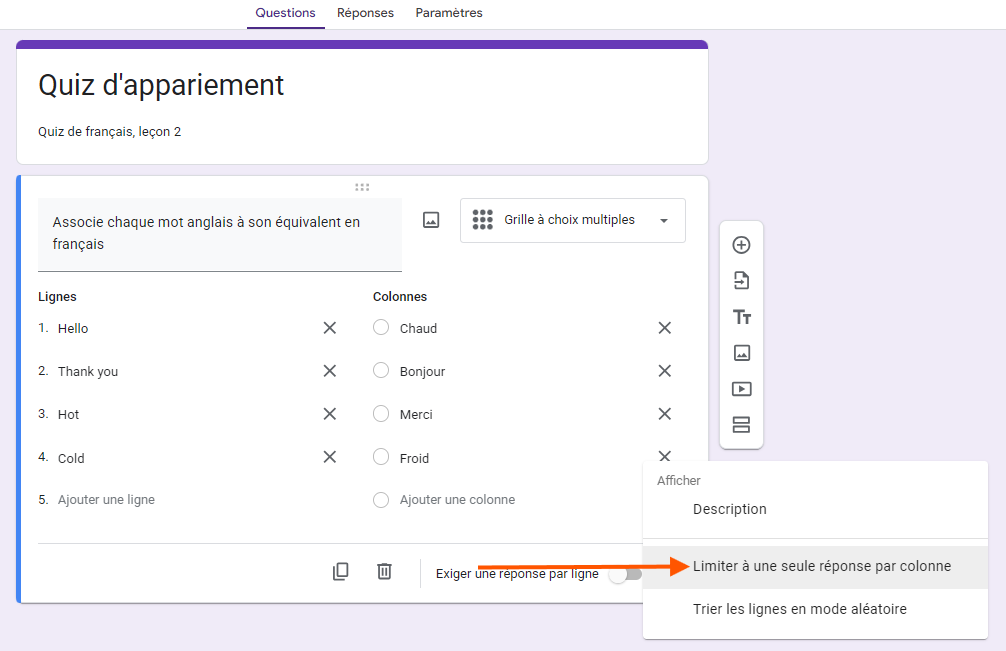Duplicate the current question
Screen dimensions: 1006x651
[x=341, y=572]
